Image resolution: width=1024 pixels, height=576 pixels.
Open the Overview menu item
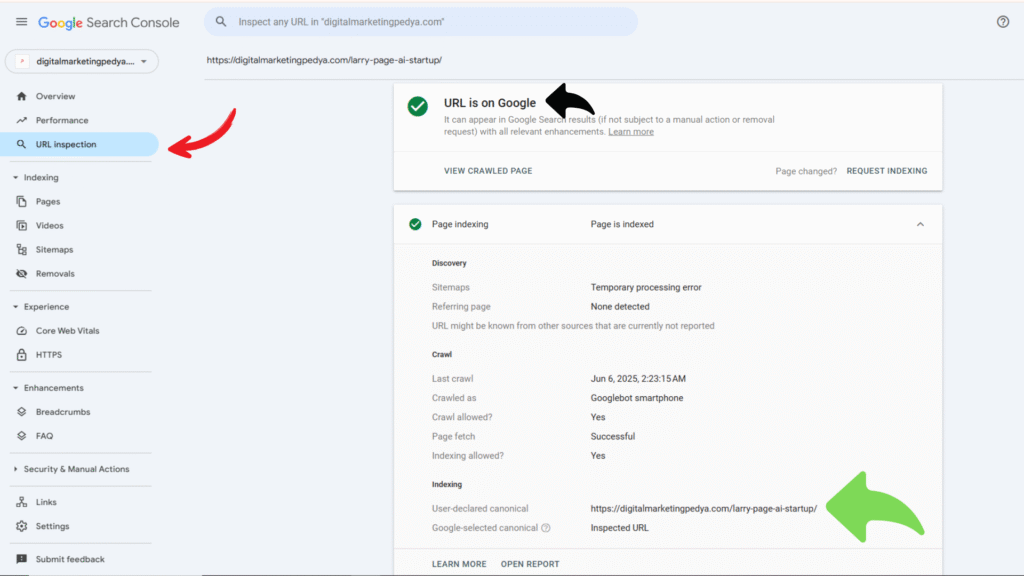(x=79, y=96)
